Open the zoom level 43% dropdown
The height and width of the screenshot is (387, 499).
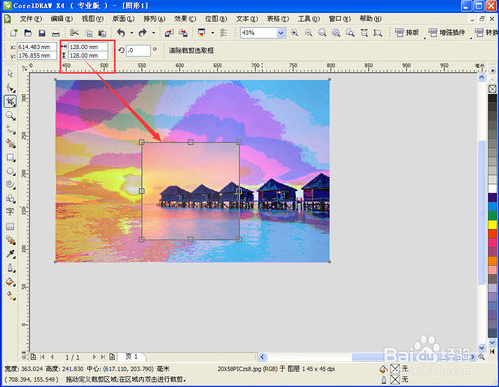281,33
